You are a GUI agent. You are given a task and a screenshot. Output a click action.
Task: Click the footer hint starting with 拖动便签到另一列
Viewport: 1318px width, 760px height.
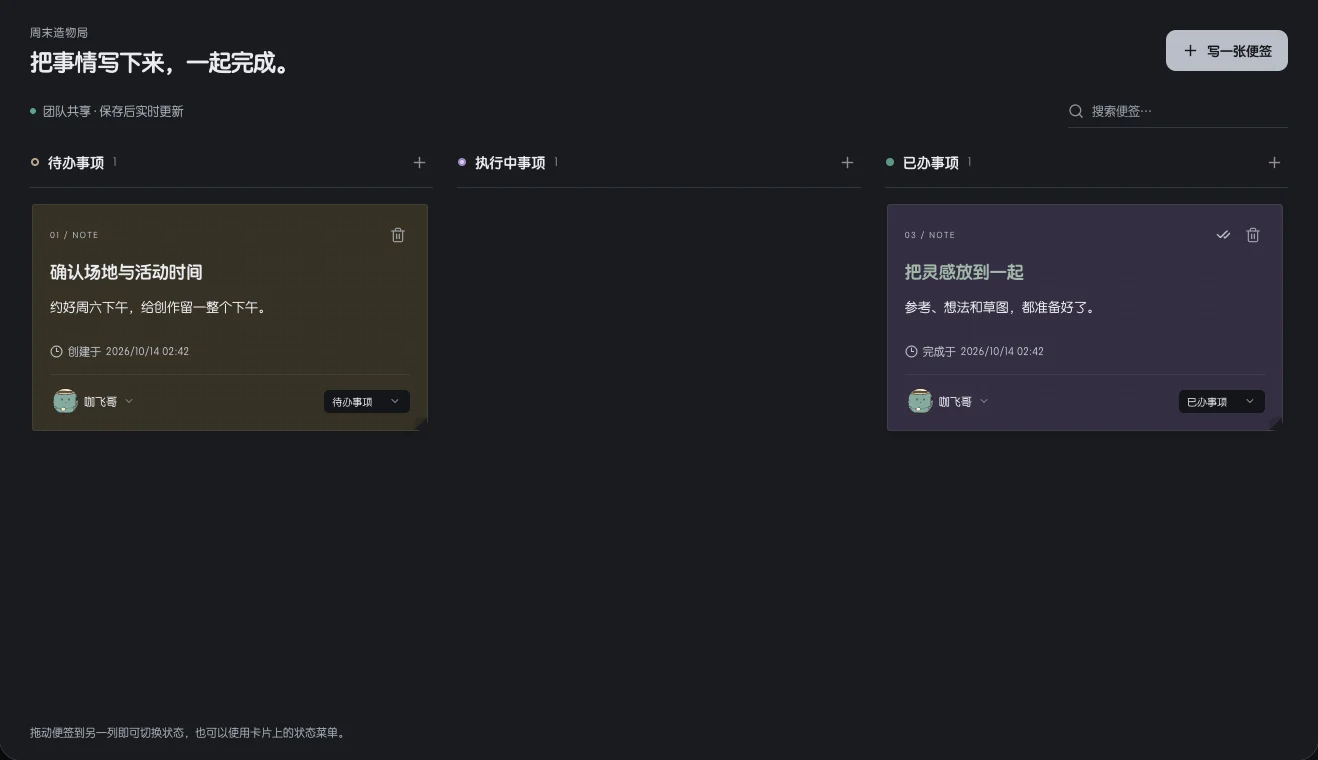click(x=189, y=733)
